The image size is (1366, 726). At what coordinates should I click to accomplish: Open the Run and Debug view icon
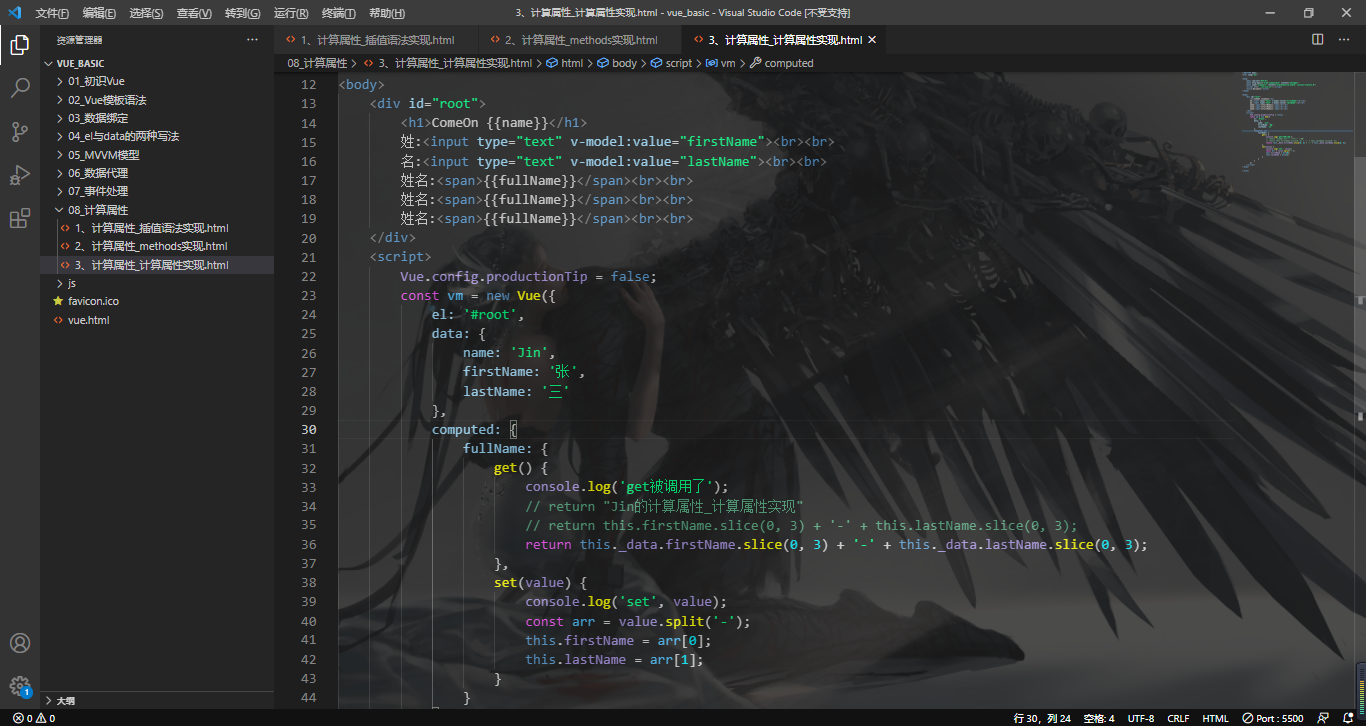pyautogui.click(x=19, y=176)
